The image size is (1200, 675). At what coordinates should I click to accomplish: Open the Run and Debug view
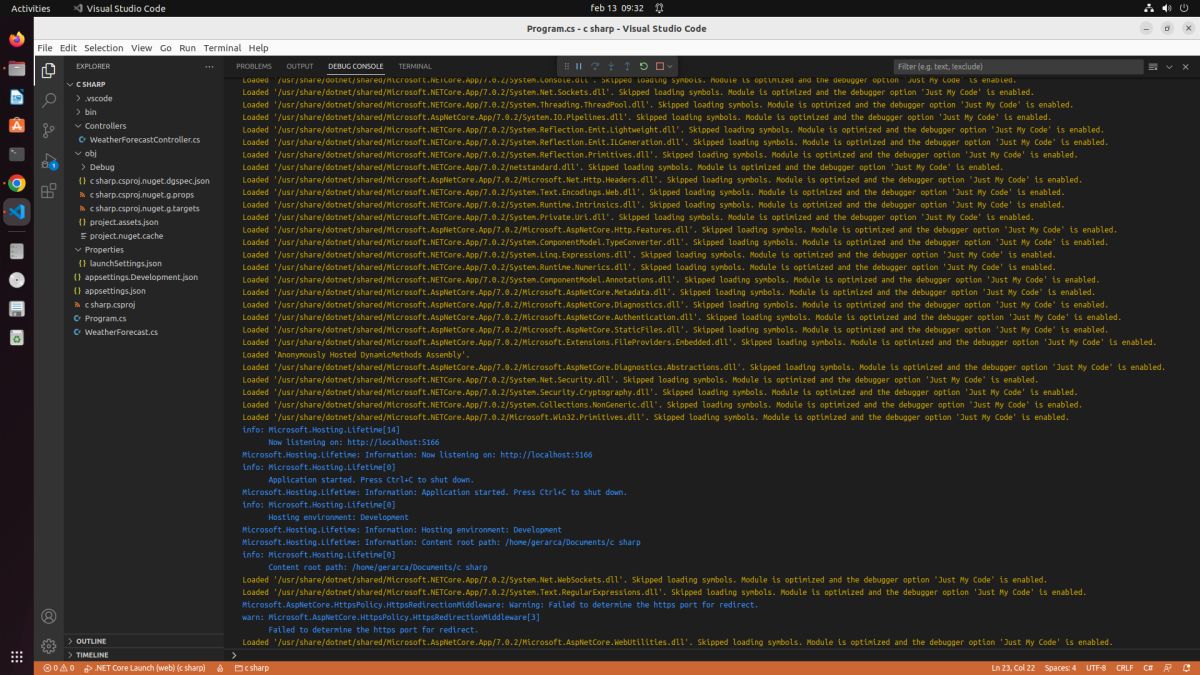tap(48, 160)
